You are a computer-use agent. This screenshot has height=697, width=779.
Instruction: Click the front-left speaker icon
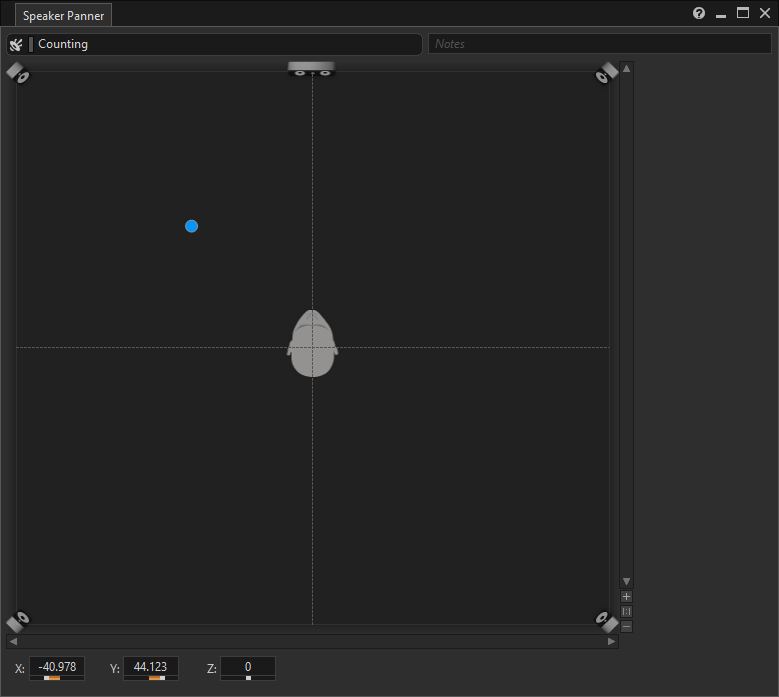17,73
